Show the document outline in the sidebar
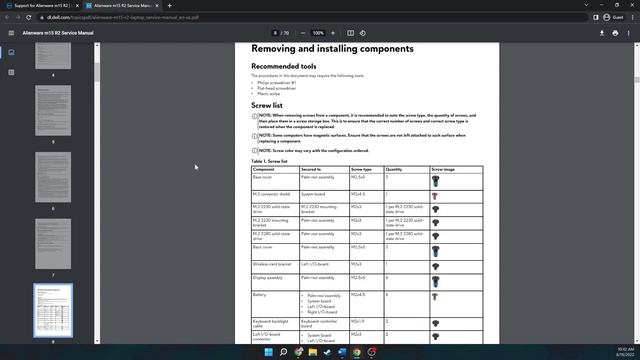 pyautogui.click(x=11, y=72)
